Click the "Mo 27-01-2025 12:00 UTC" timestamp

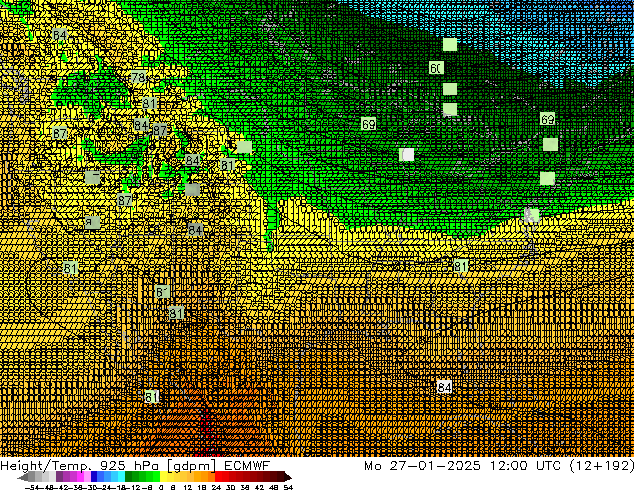463,466
